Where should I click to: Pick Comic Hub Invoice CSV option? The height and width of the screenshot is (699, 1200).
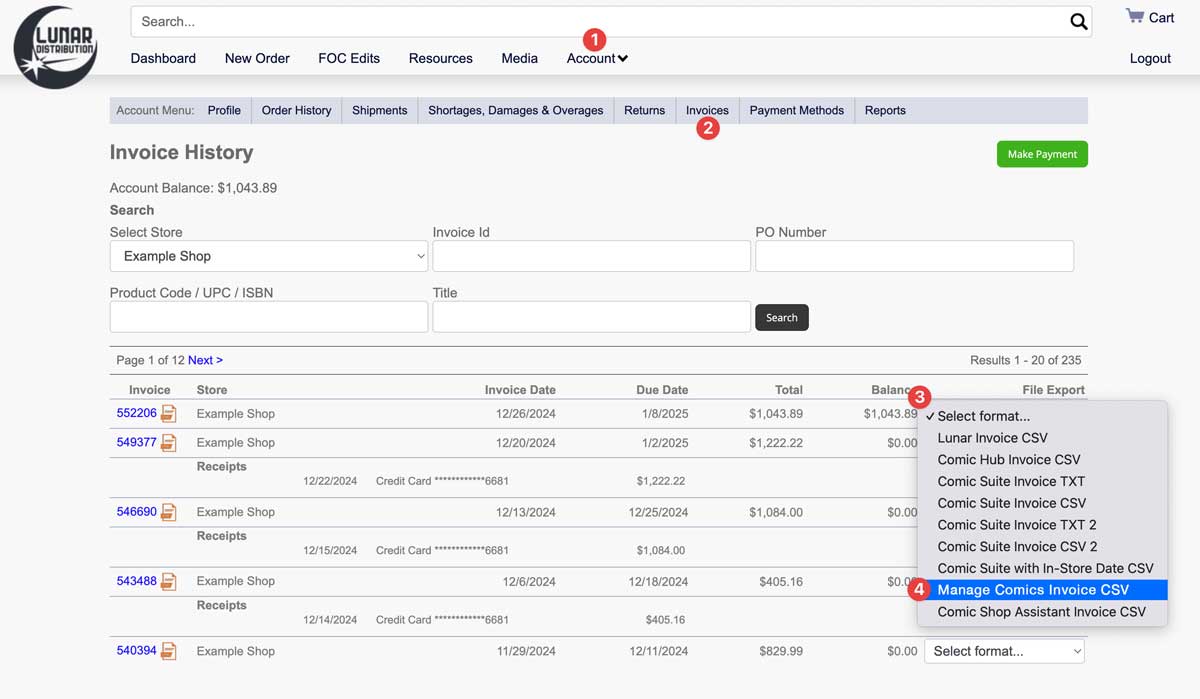pos(1008,460)
